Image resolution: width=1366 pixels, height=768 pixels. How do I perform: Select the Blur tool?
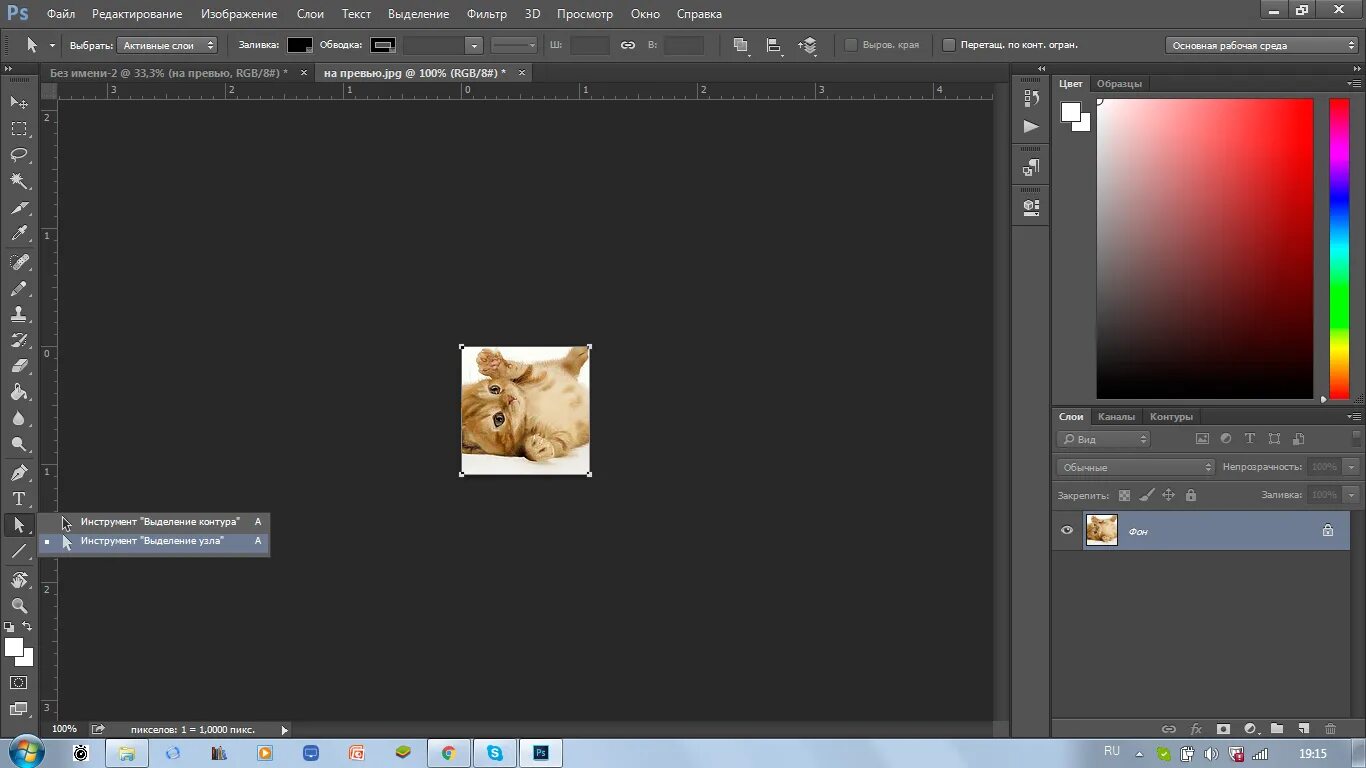19,418
